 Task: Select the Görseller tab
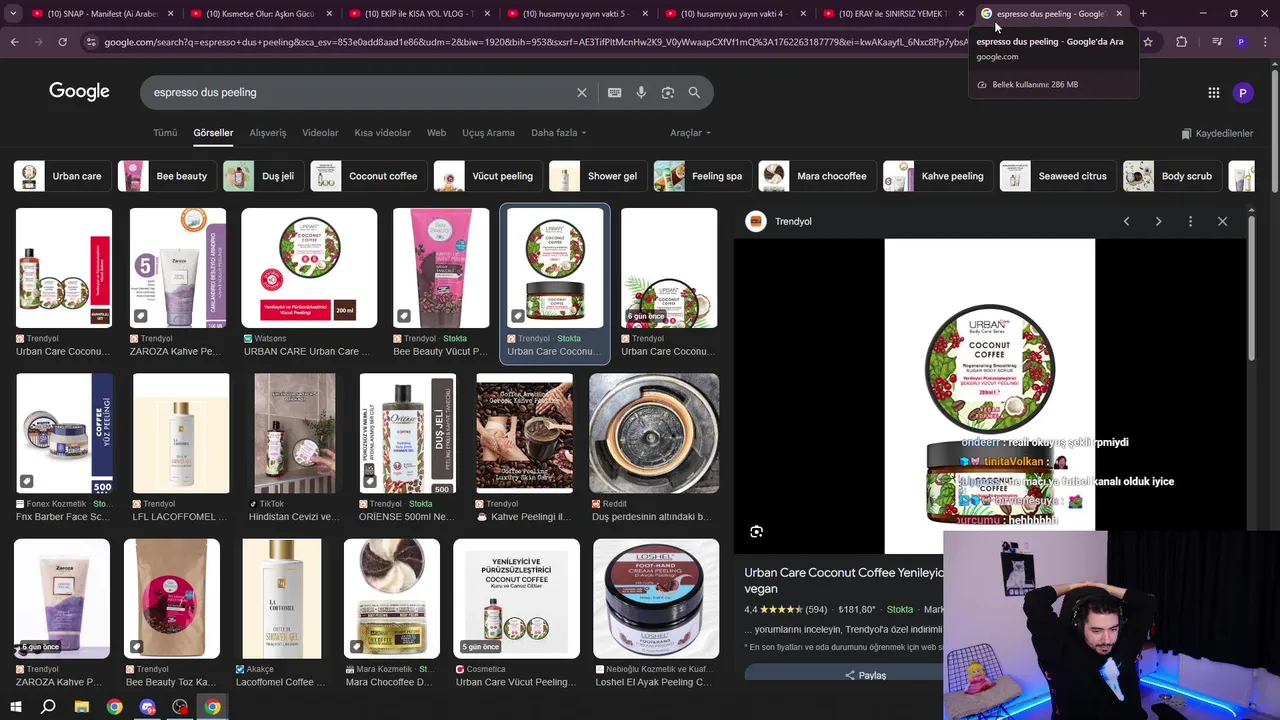[213, 133]
